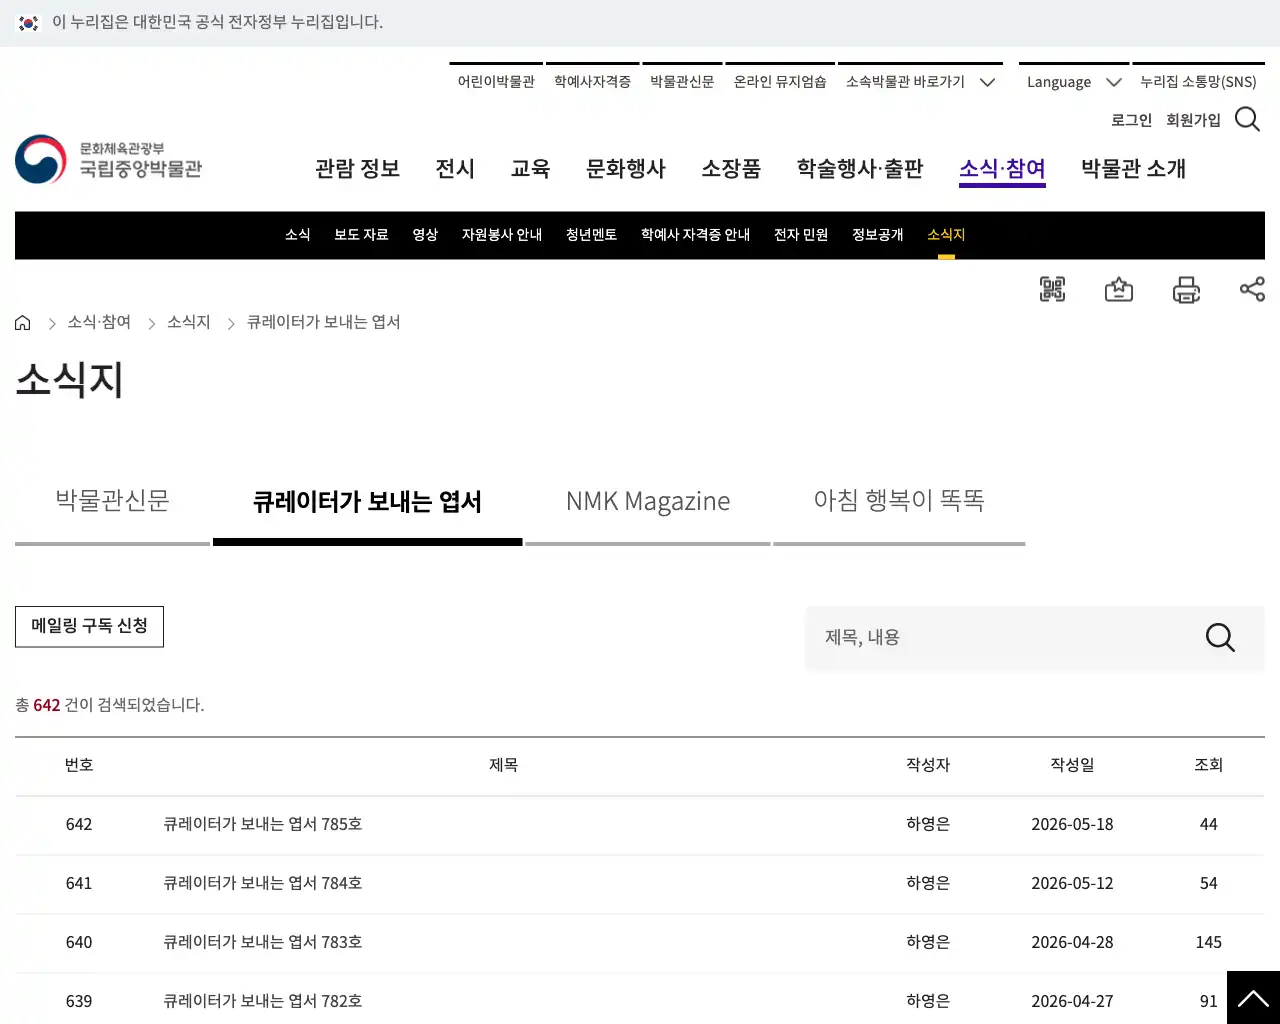1280x1024 pixels.
Task: Click 소식지 in the breadcrumb
Action: [188, 322]
